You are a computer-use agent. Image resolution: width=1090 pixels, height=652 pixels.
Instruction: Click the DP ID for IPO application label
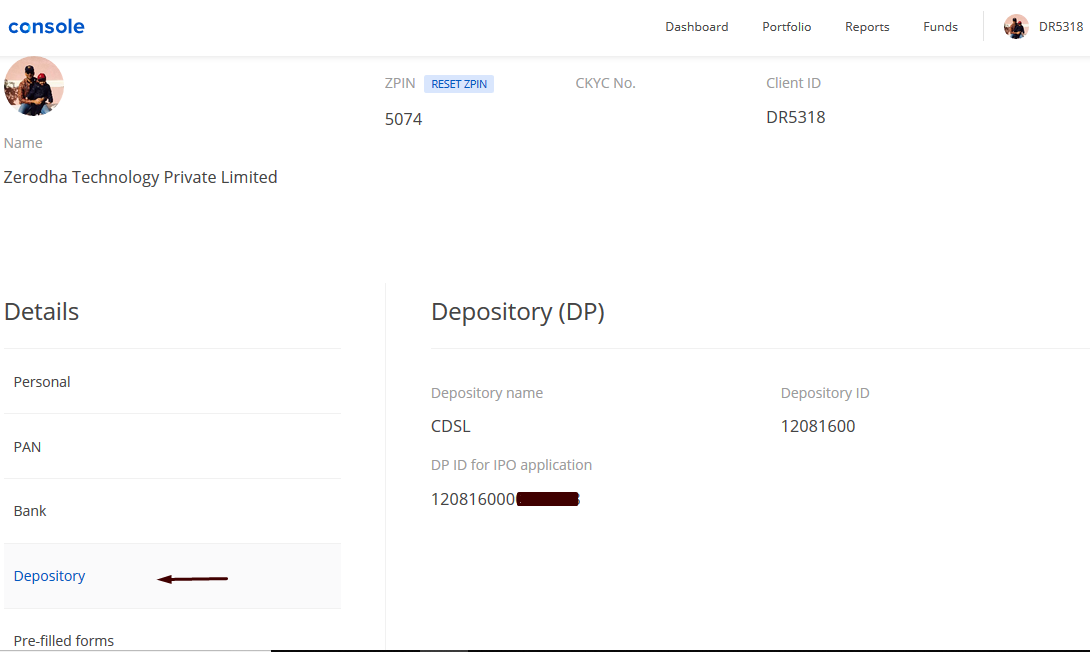[x=511, y=465]
